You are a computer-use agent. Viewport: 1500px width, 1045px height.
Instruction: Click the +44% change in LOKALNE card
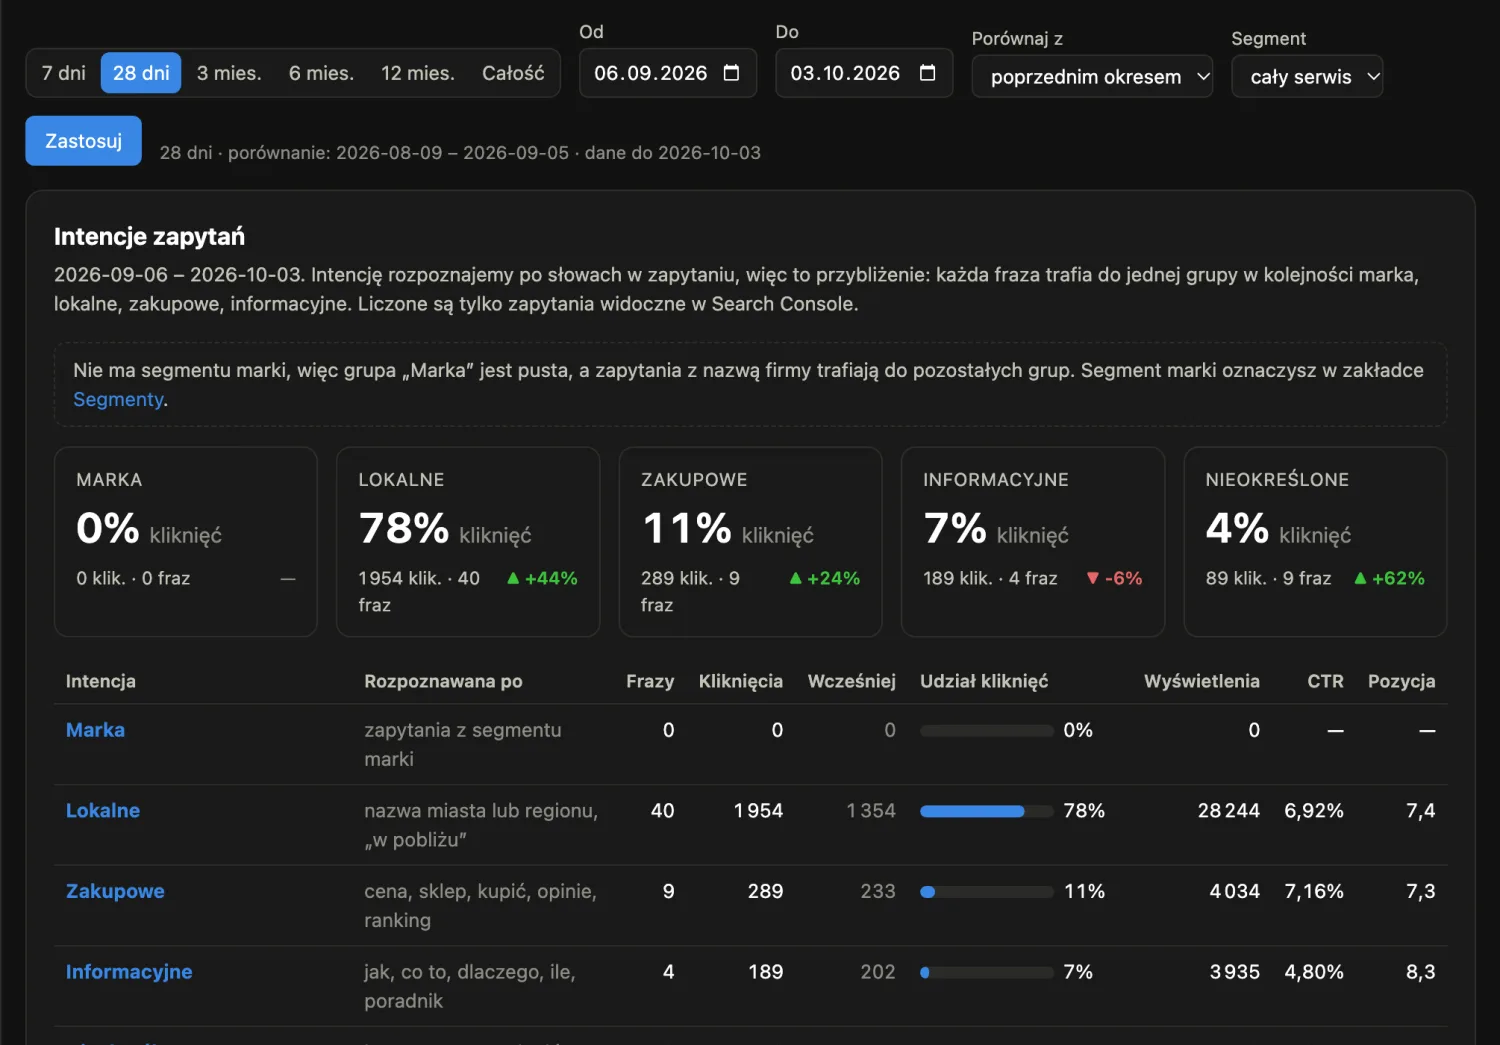542,578
